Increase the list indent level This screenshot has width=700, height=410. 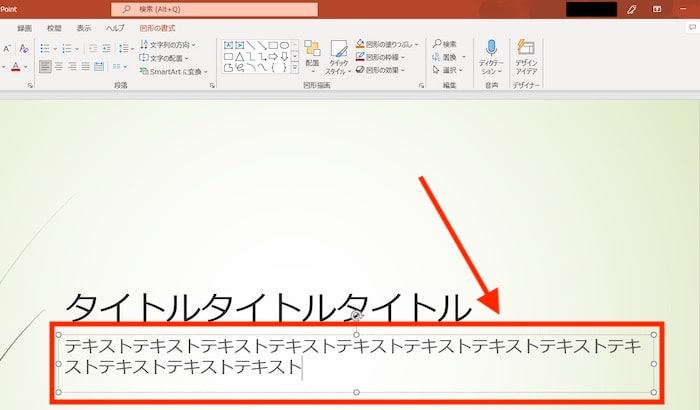[x=106, y=48]
